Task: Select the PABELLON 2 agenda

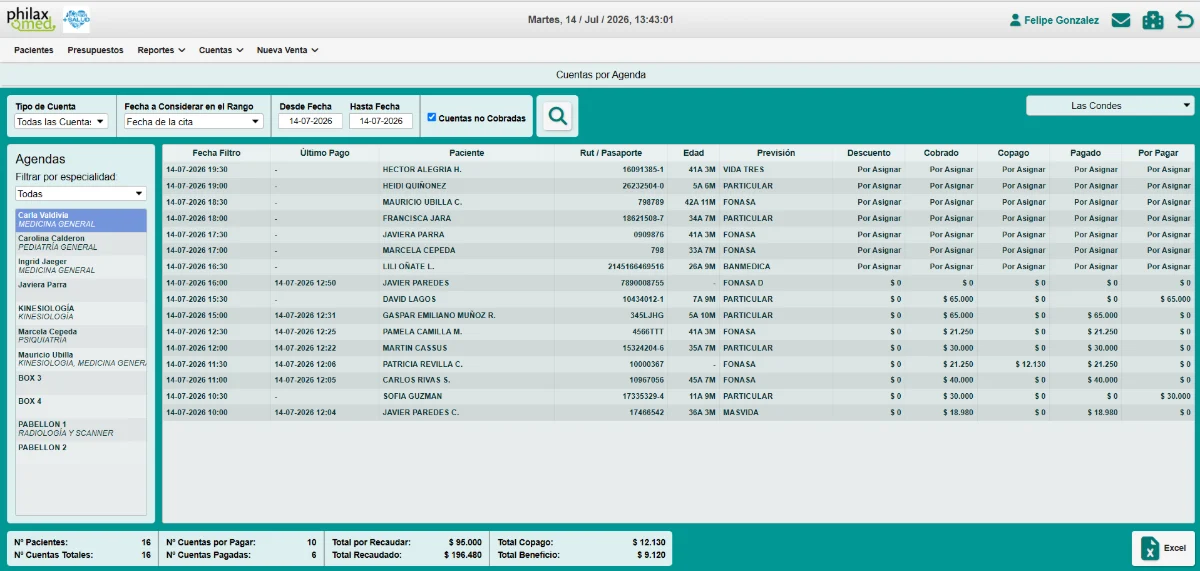Action: (81, 451)
